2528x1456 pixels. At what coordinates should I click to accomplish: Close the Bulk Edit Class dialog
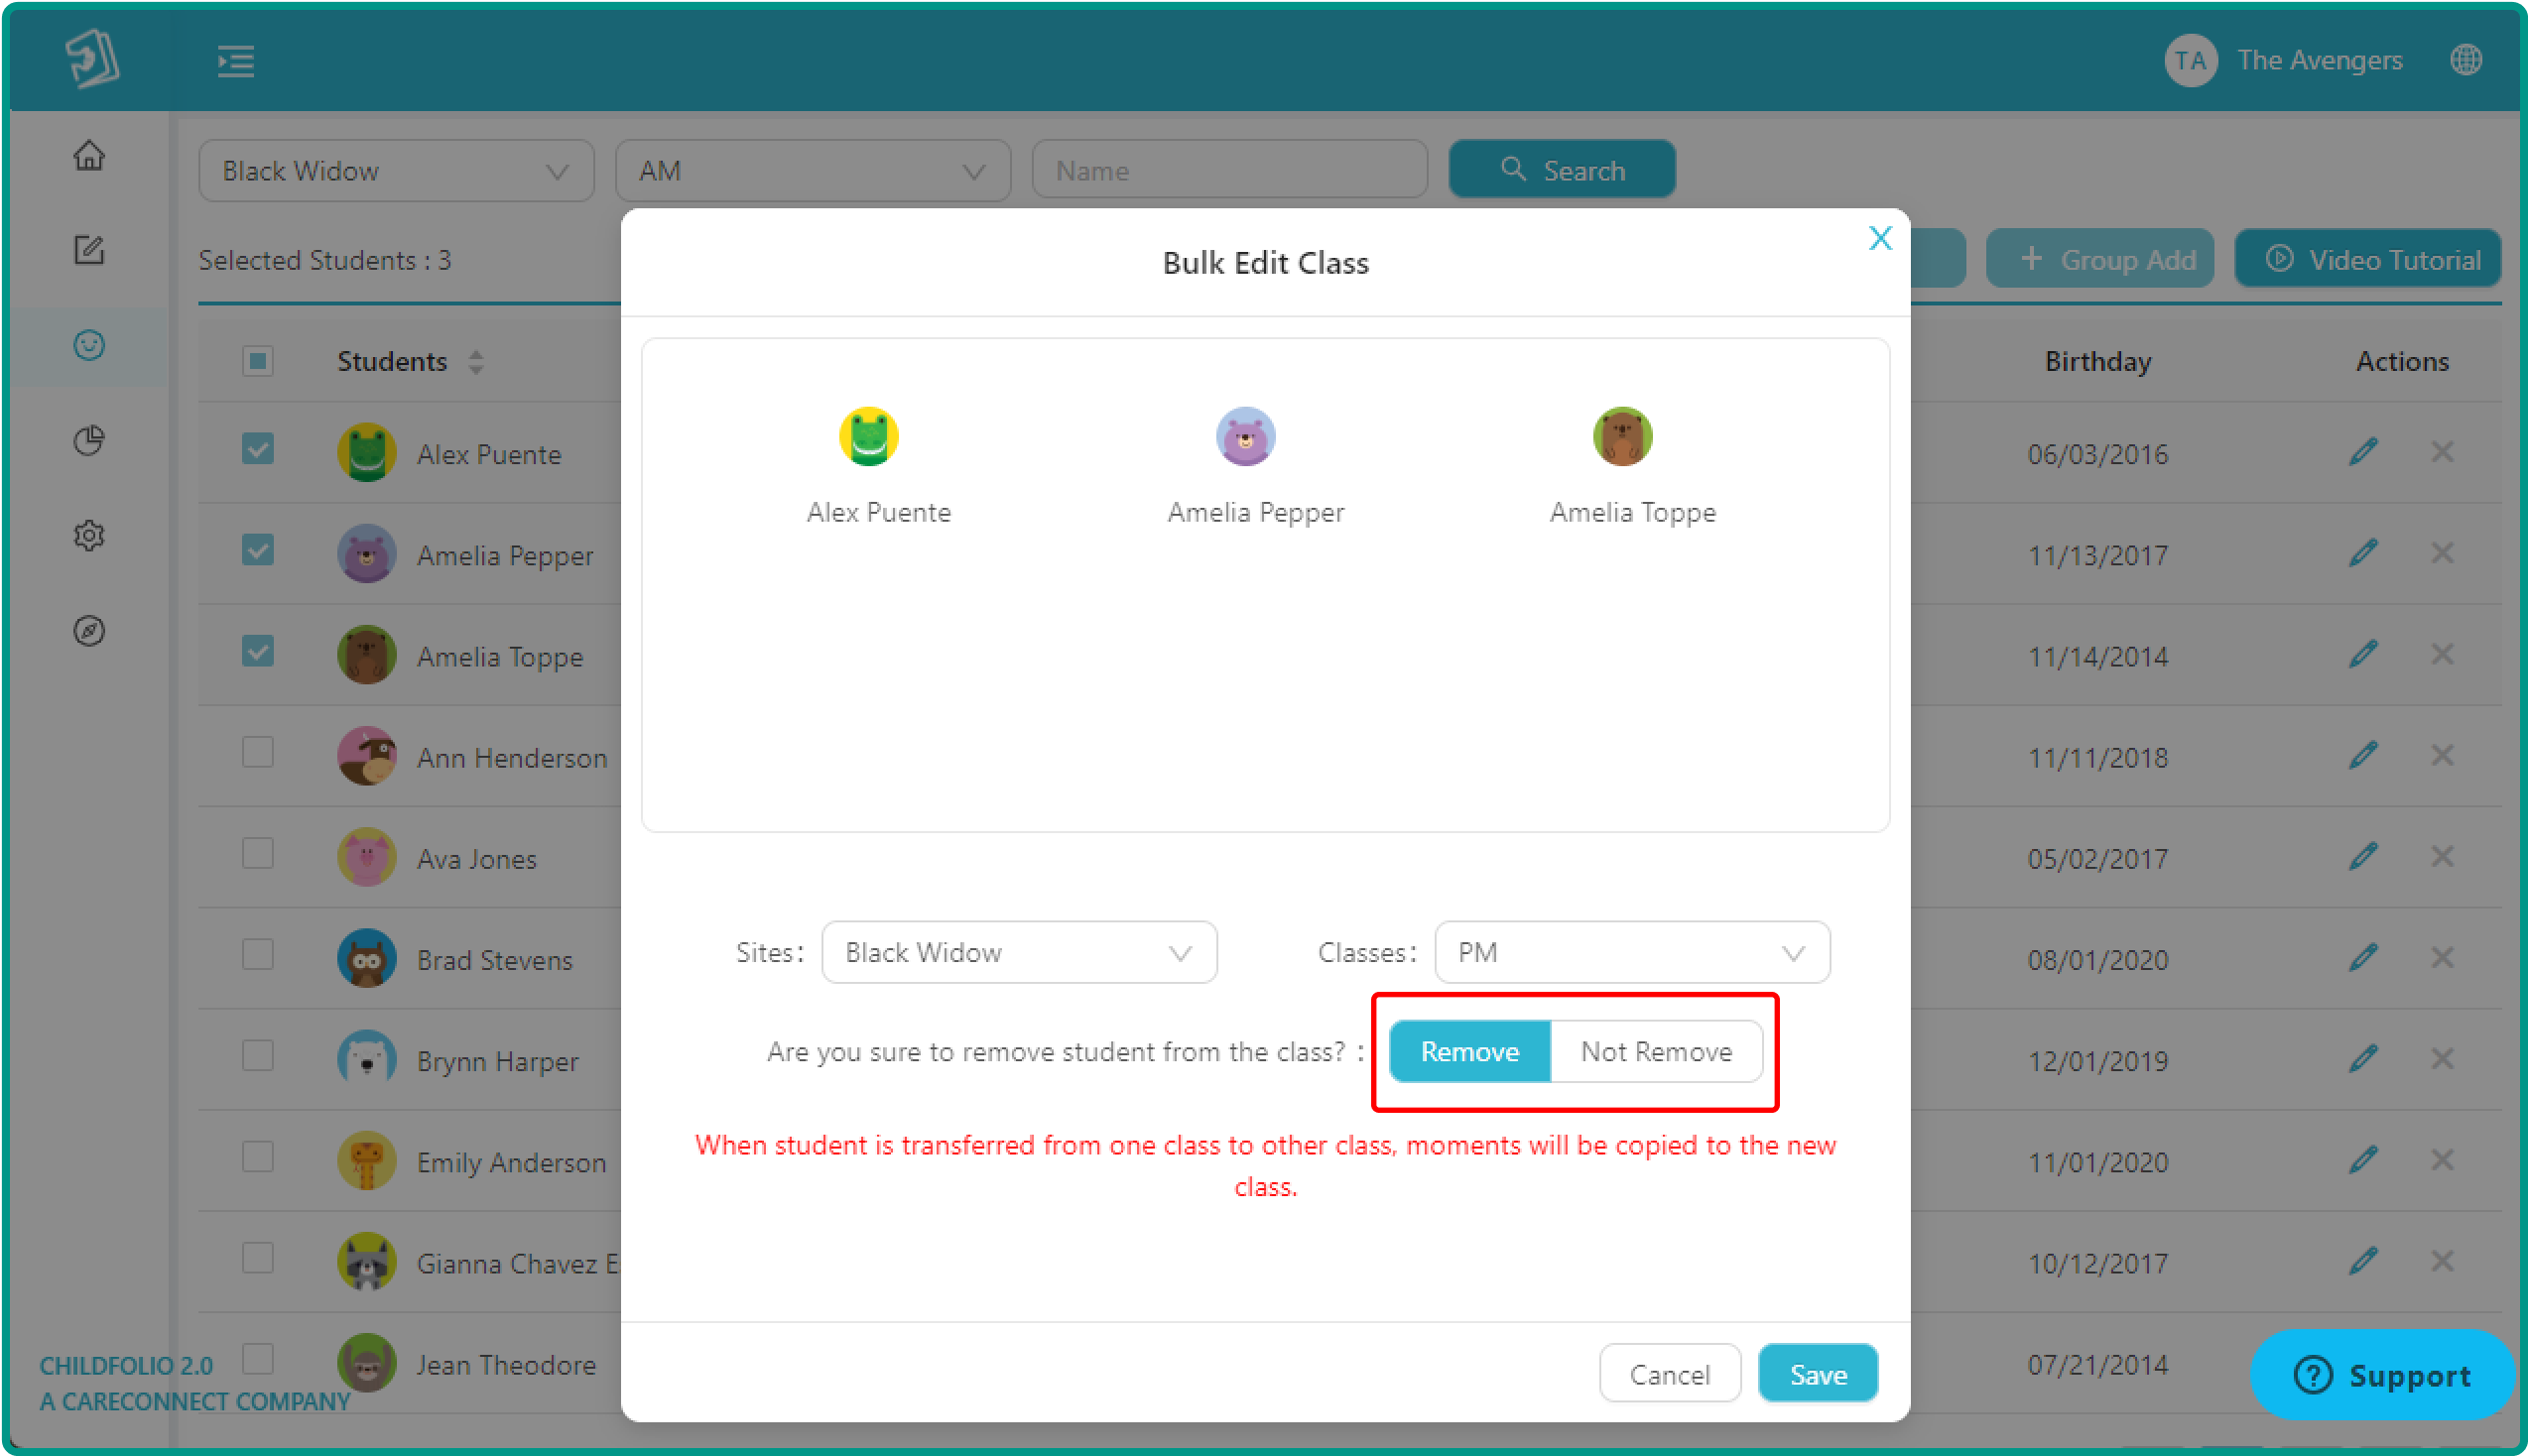(1880, 238)
